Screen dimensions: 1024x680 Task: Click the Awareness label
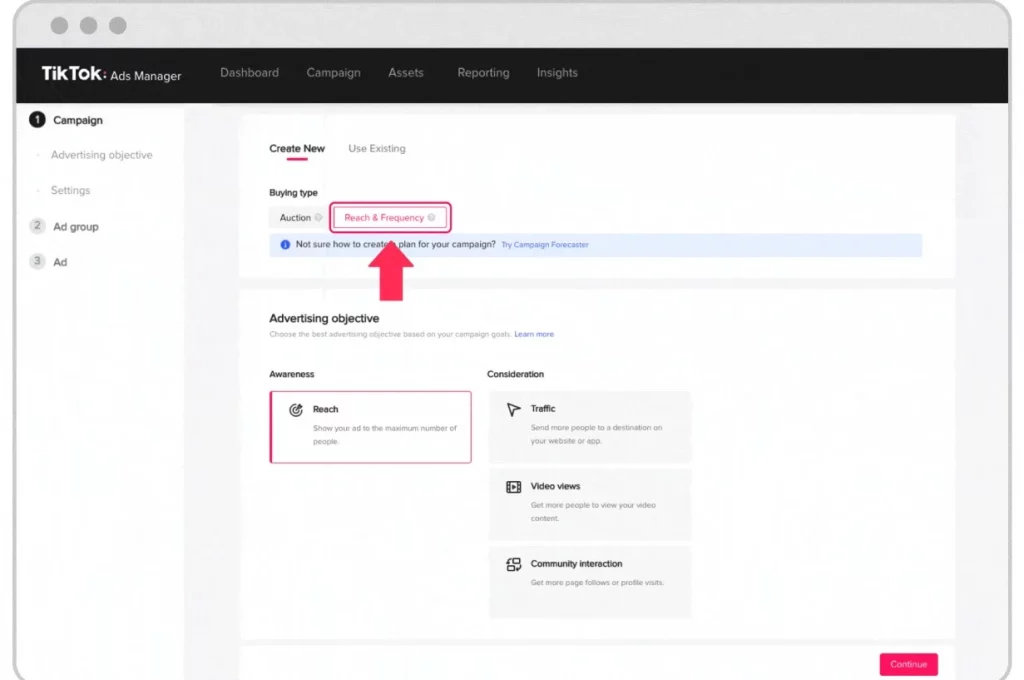[x=291, y=374]
